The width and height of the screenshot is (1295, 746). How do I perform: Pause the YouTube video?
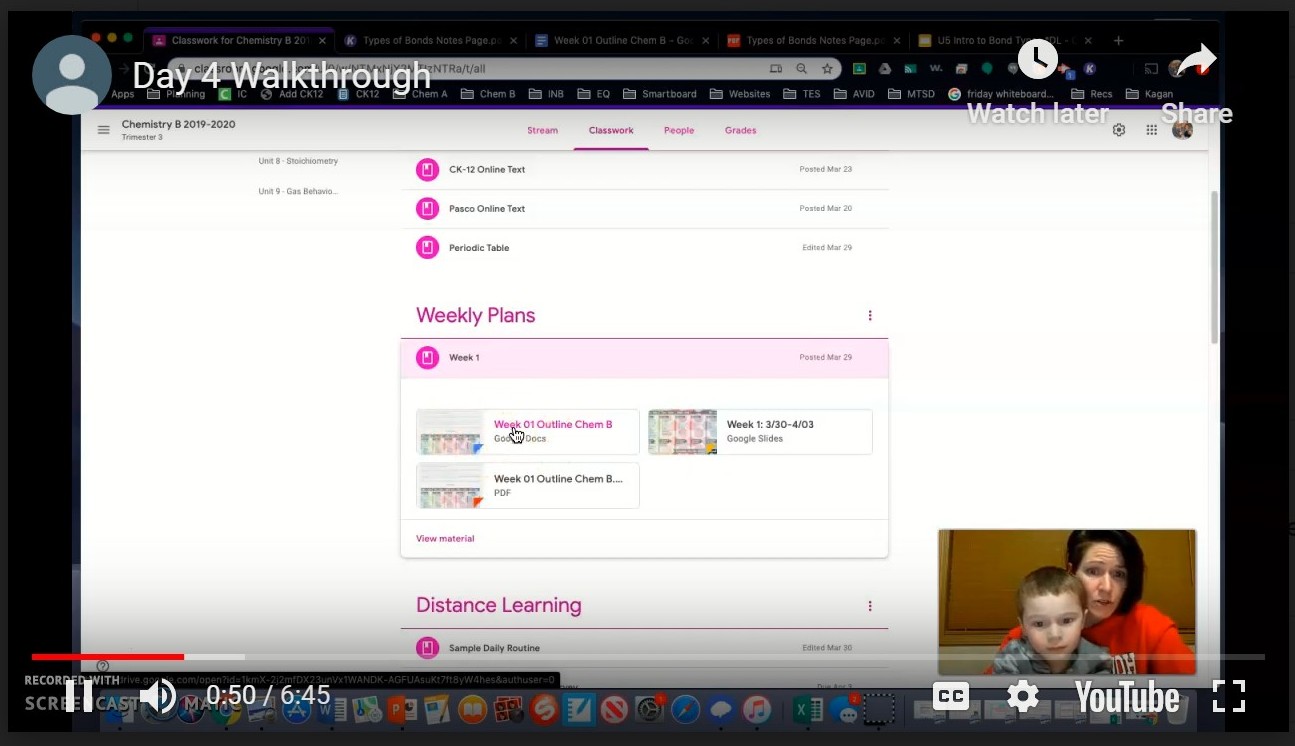coord(79,695)
